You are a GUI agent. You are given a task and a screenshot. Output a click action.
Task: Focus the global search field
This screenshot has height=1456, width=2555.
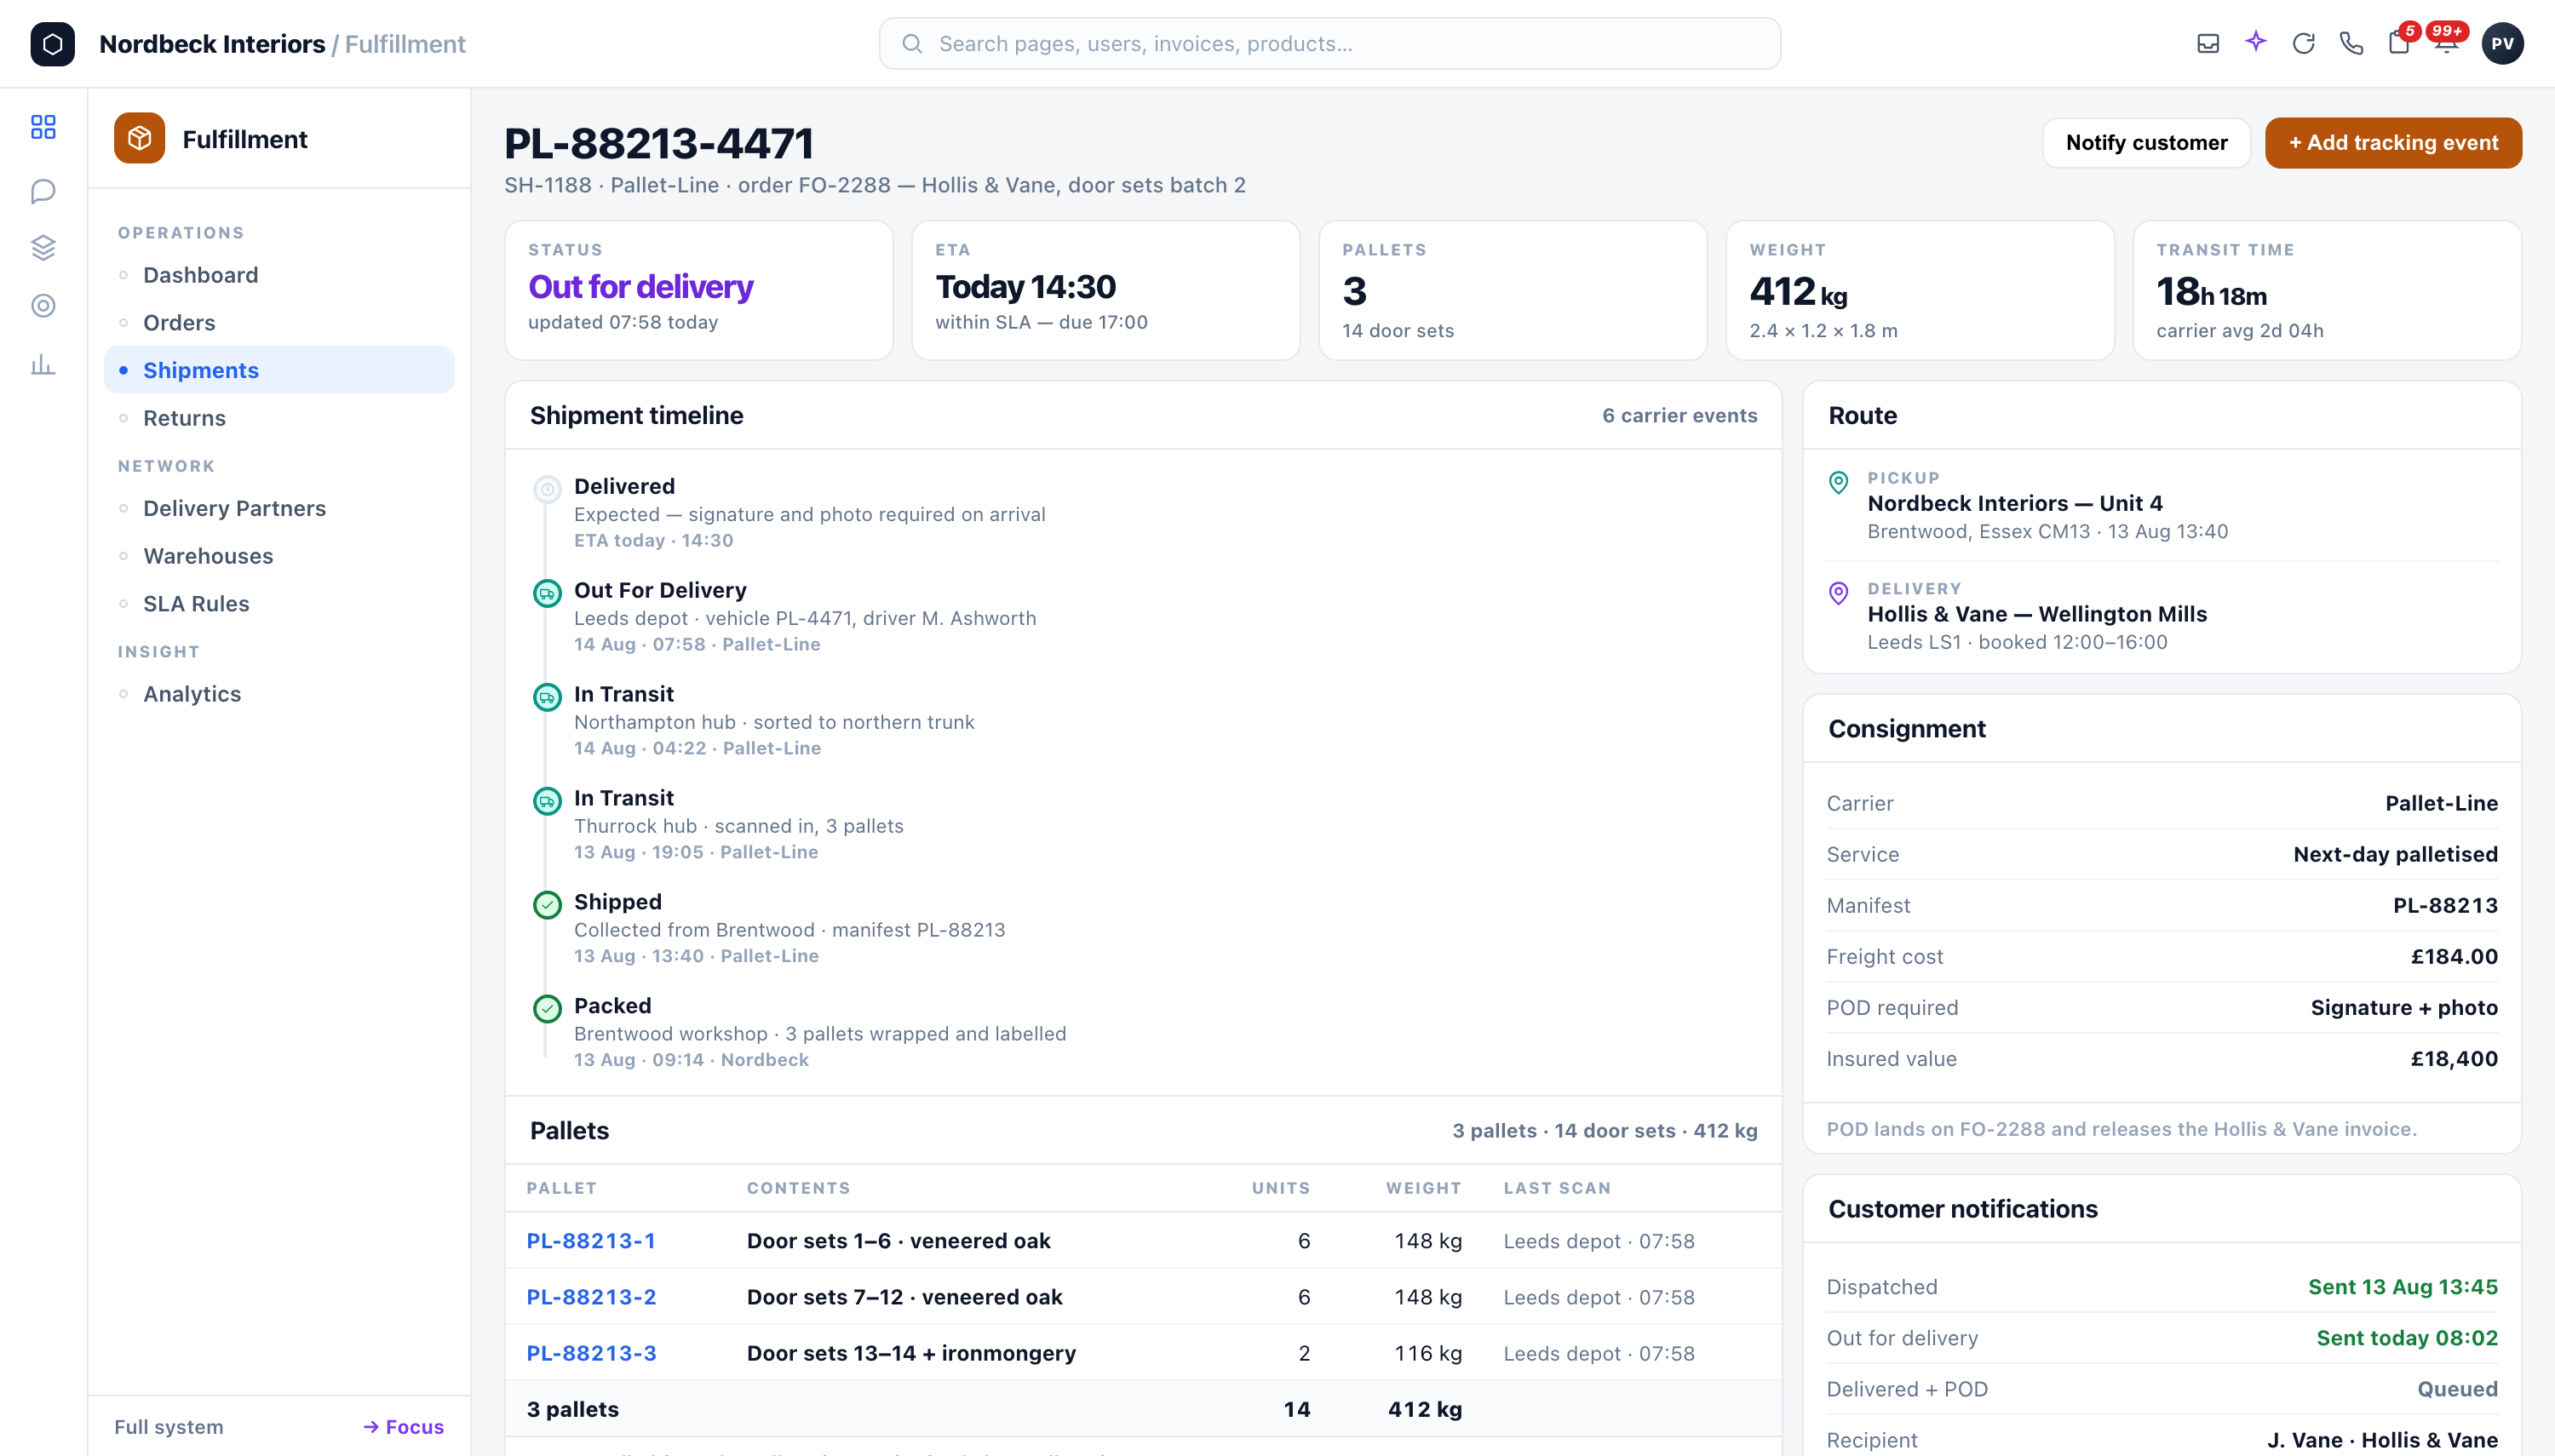tap(1329, 44)
